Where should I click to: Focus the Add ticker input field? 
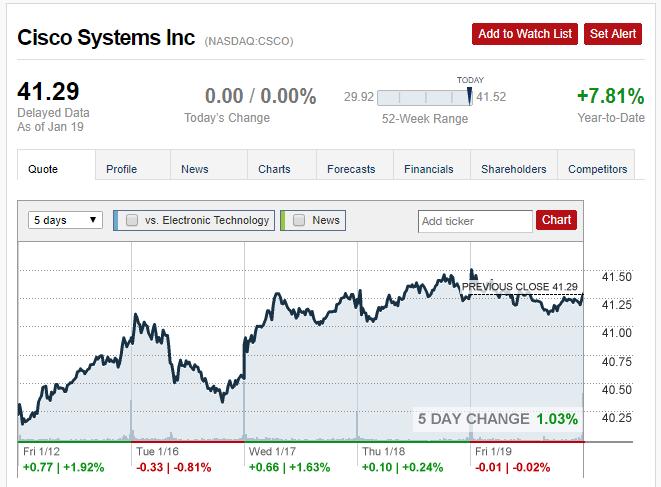475,221
